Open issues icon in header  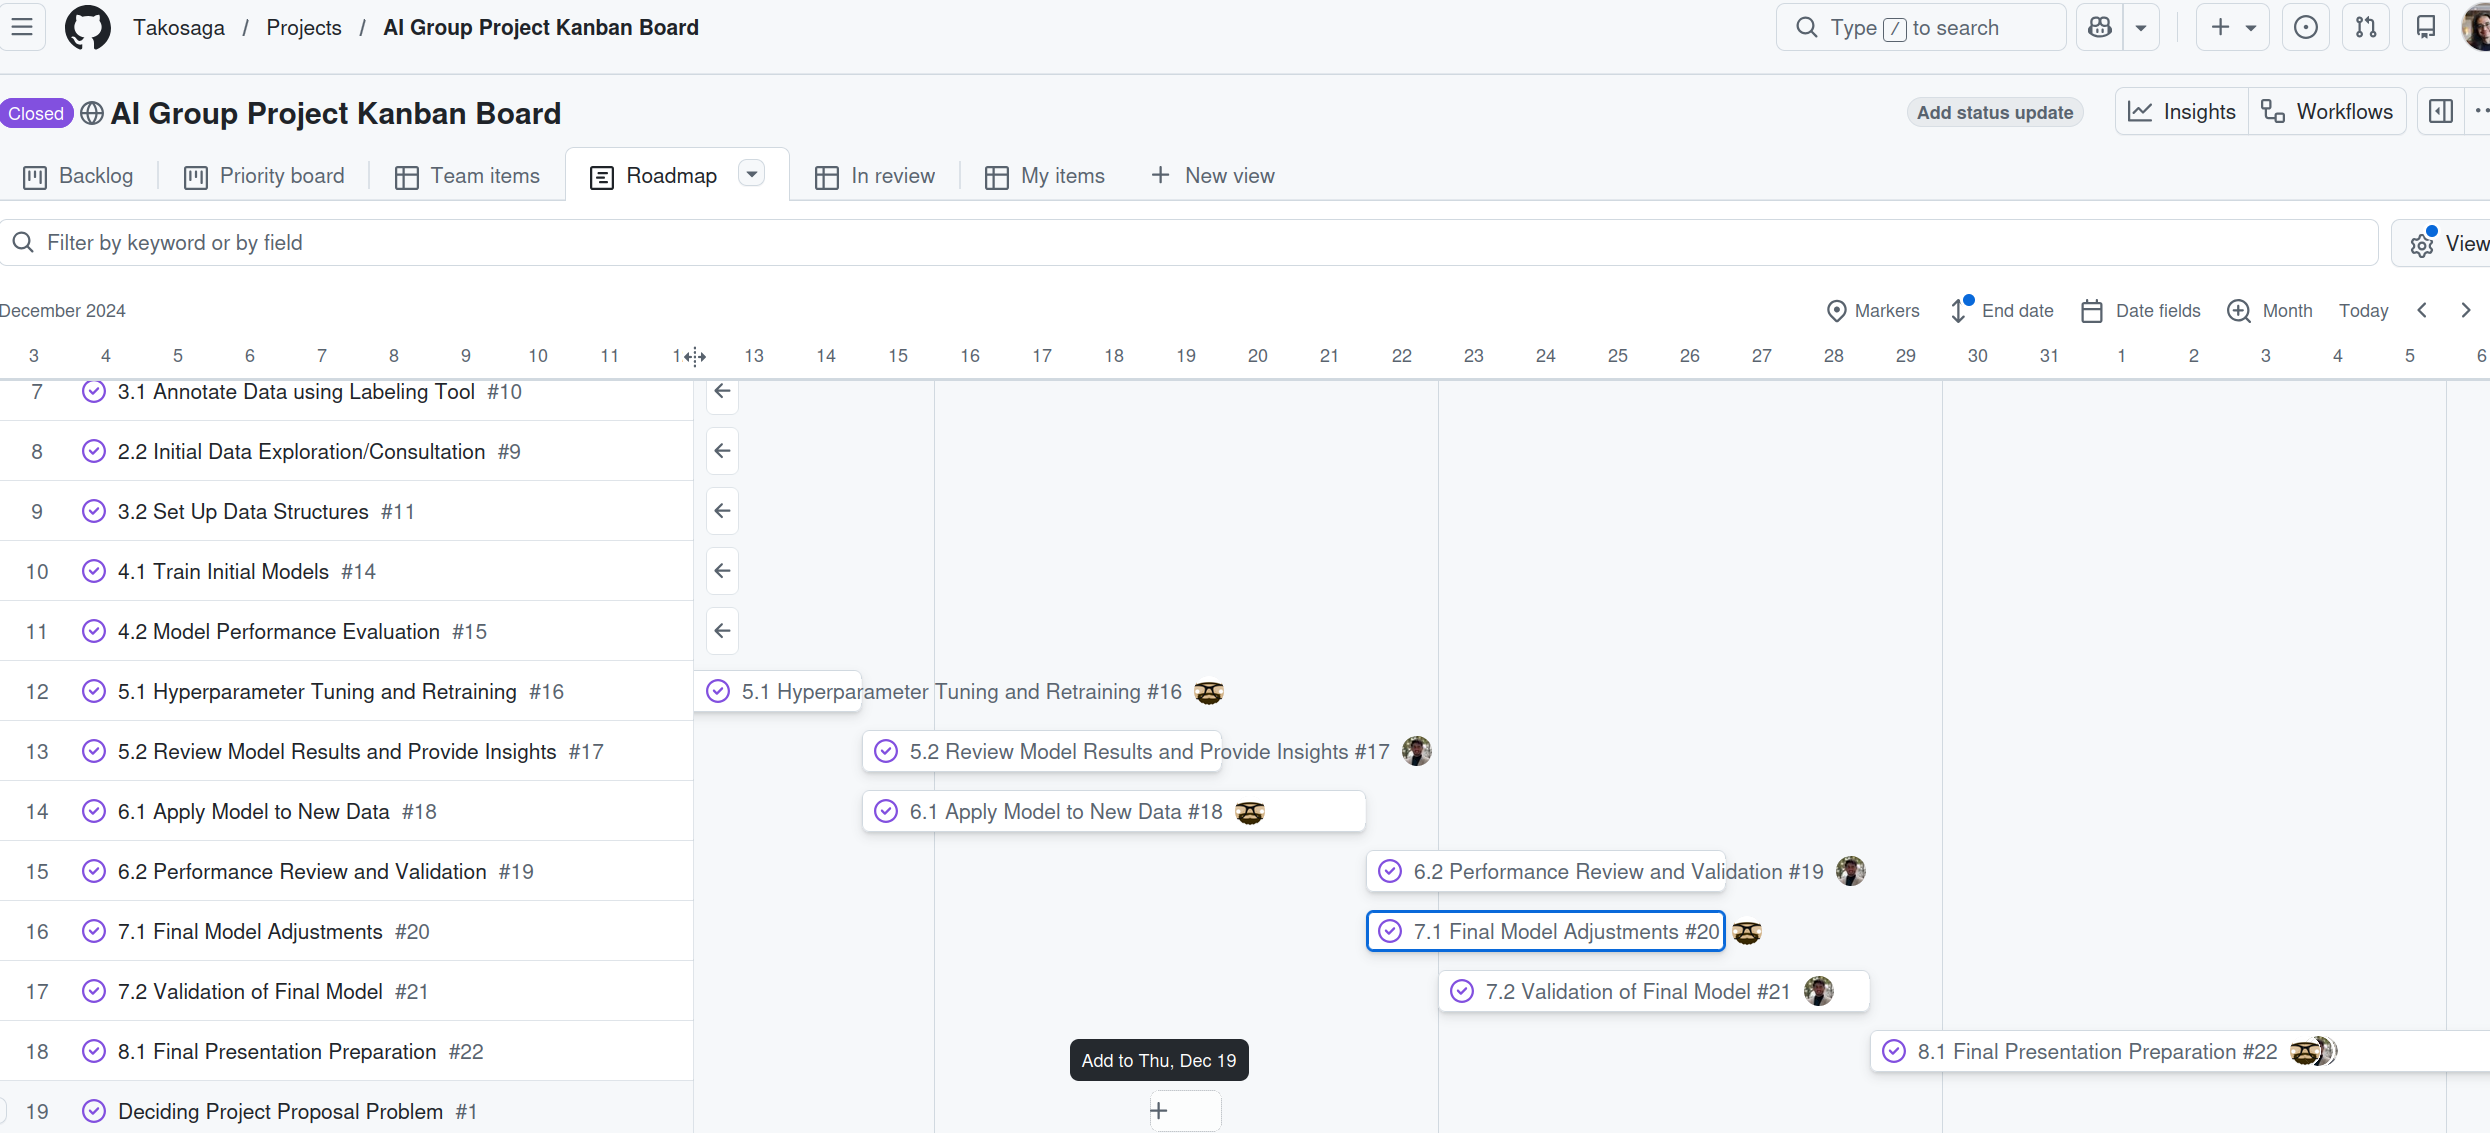click(x=2306, y=27)
